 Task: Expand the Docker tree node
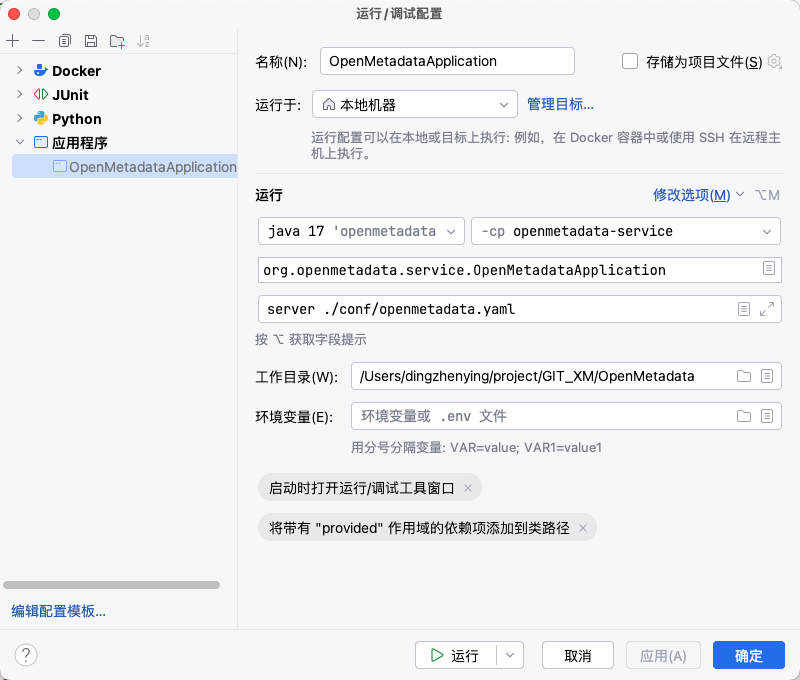tap(19, 70)
